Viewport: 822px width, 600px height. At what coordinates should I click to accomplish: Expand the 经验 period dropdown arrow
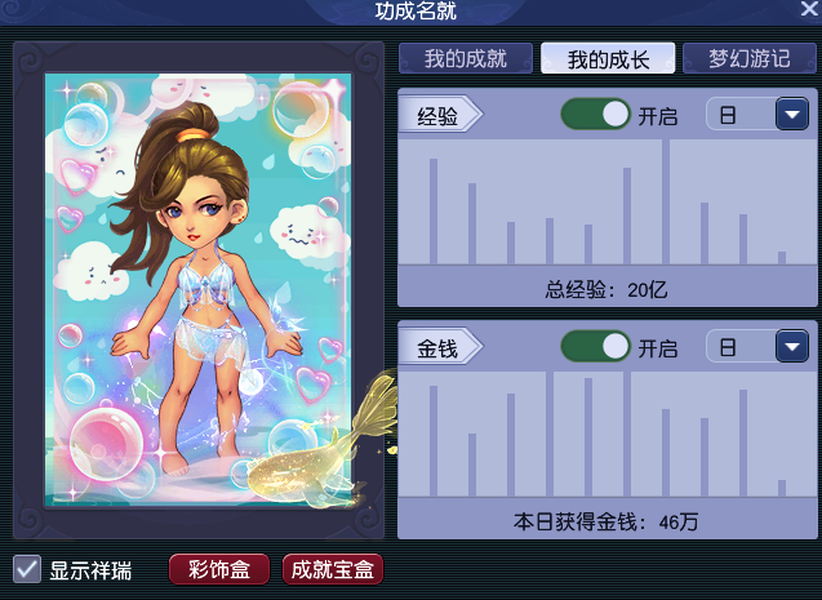coord(792,114)
